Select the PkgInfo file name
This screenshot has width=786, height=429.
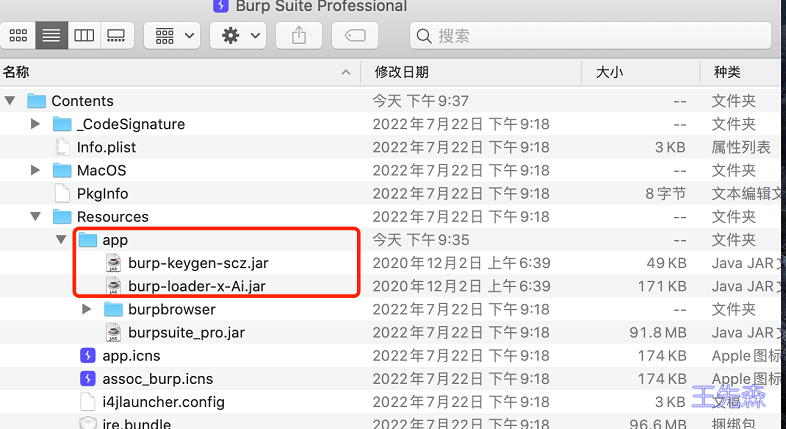[x=102, y=193]
